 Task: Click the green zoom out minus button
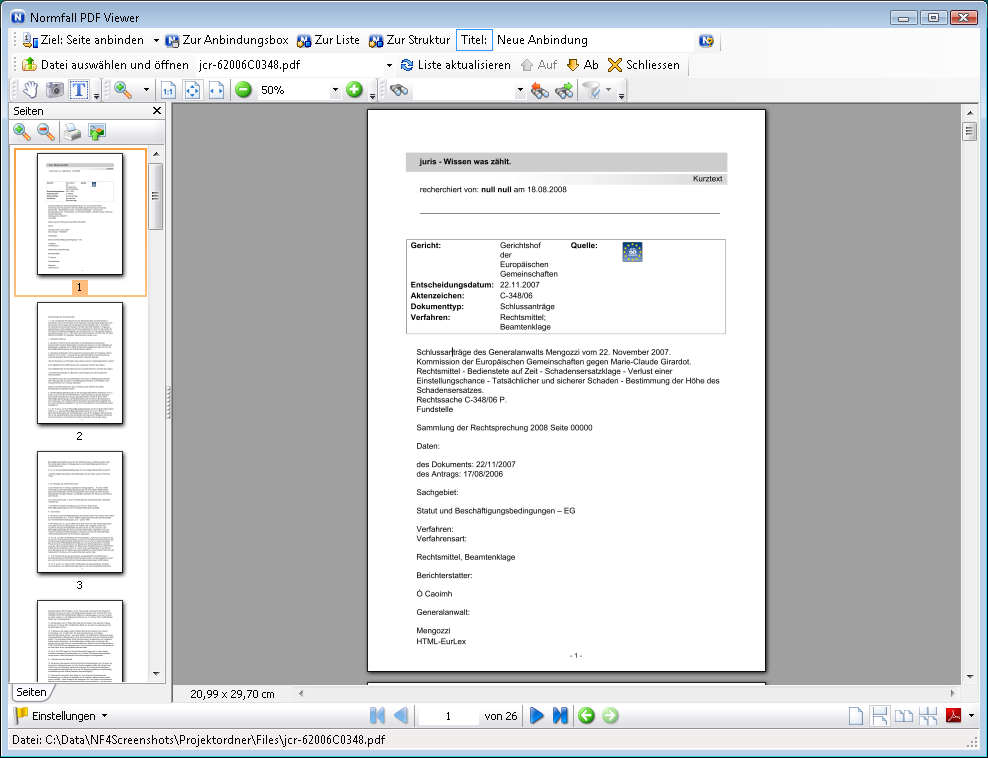point(243,90)
